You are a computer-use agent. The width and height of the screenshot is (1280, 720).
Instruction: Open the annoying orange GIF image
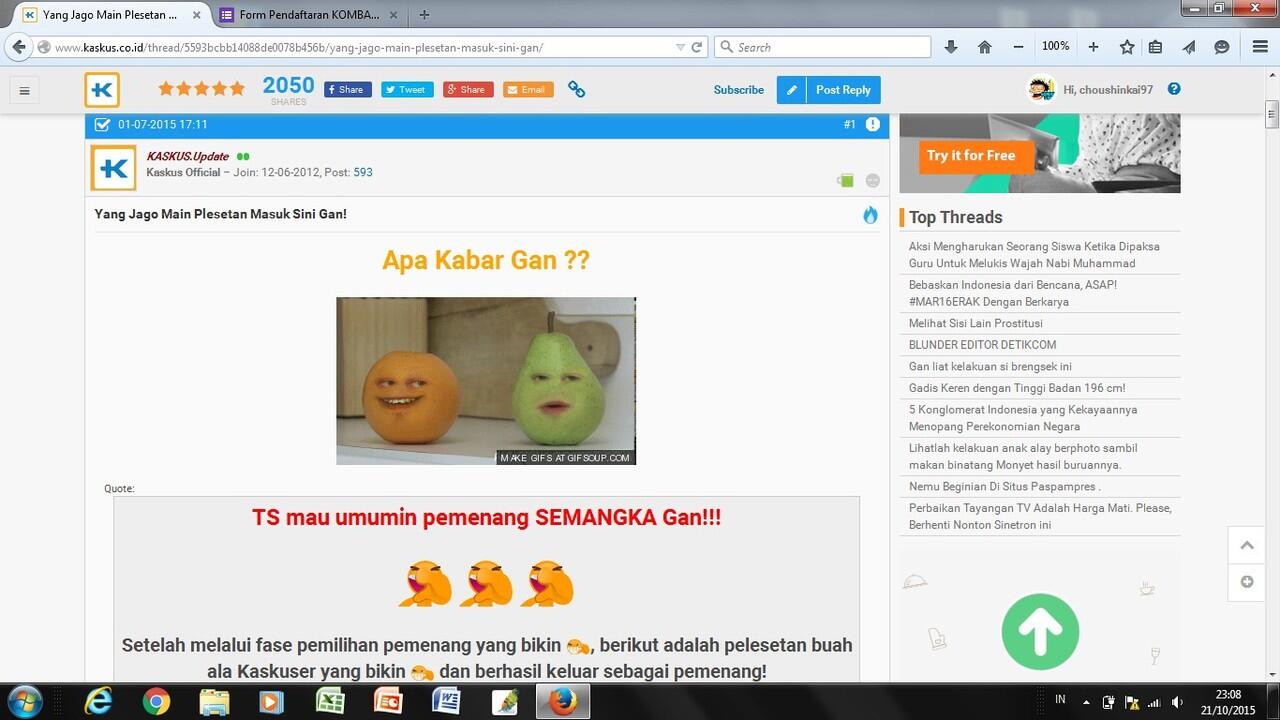486,381
